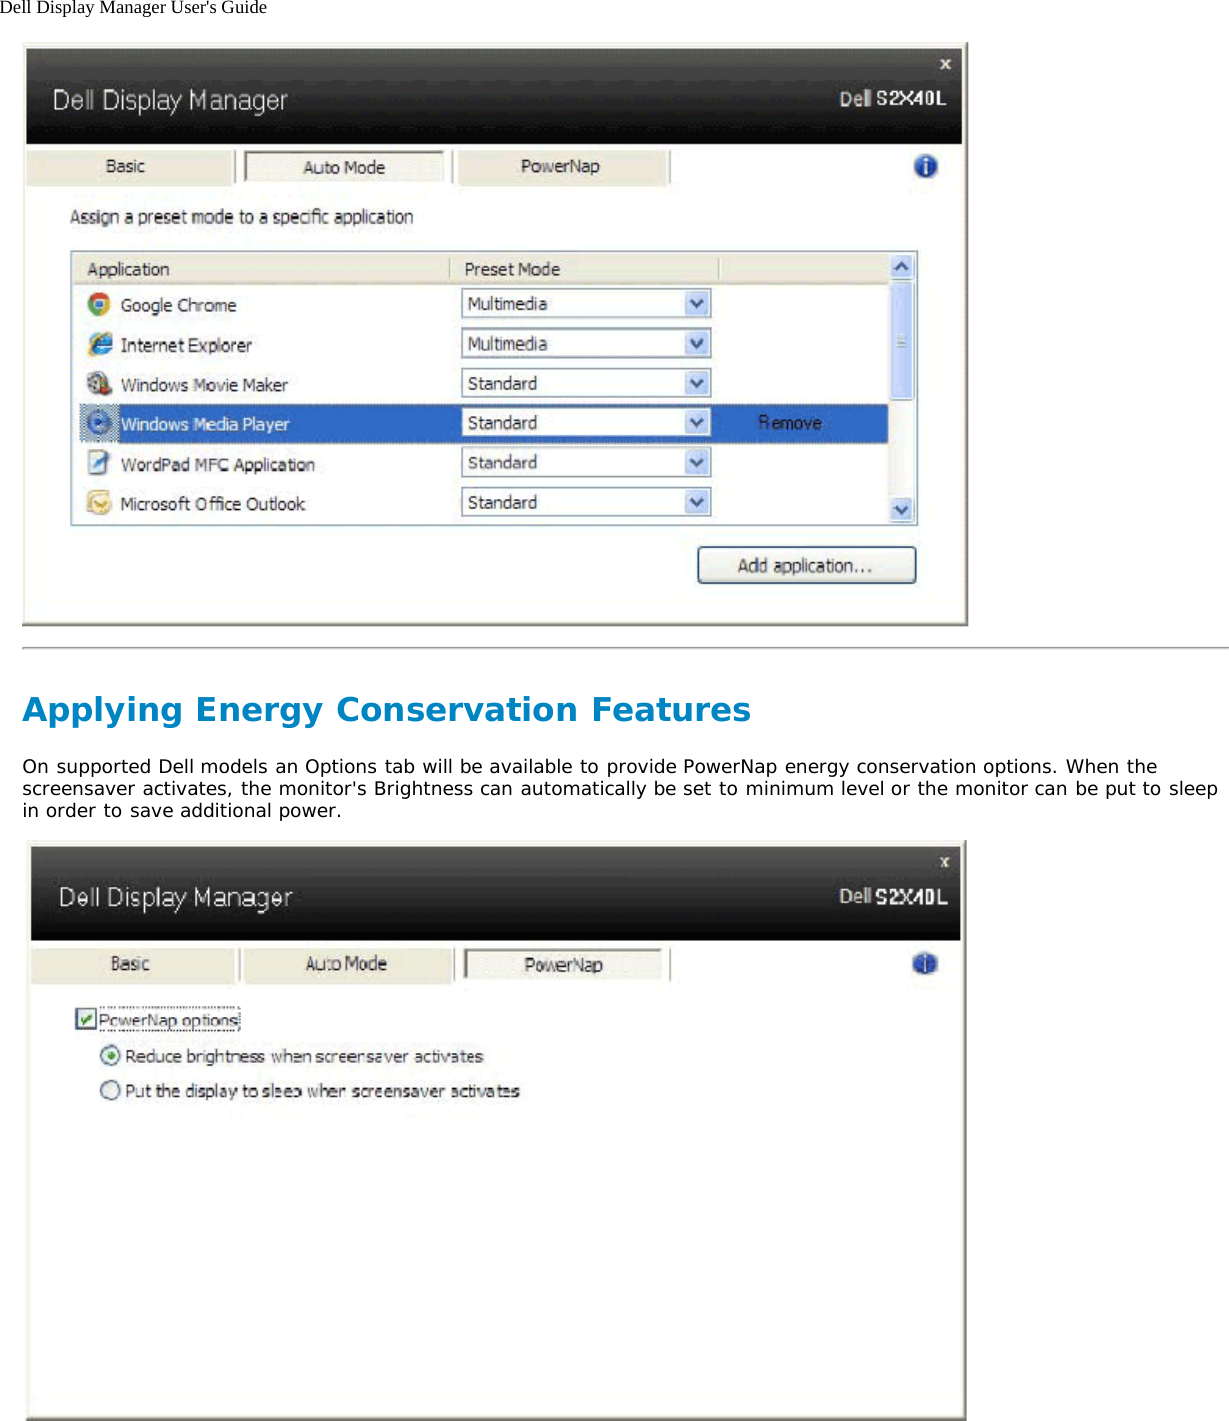This screenshot has height=1421, width=1229.
Task: Open PowerNap tab in upper window
Action: [560, 167]
